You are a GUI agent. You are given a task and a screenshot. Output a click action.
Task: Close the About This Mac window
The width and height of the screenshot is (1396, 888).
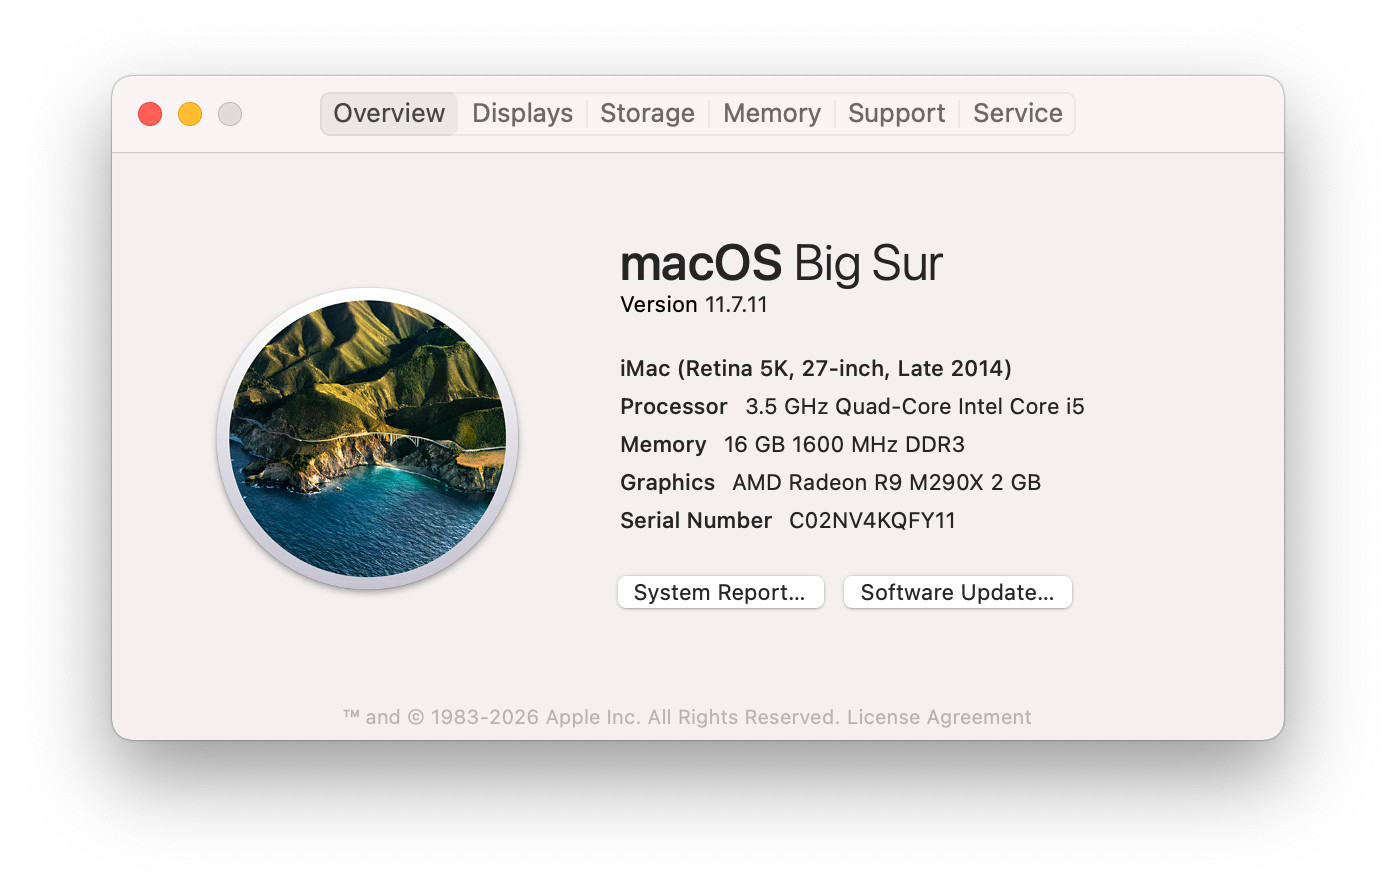pyautogui.click(x=150, y=114)
